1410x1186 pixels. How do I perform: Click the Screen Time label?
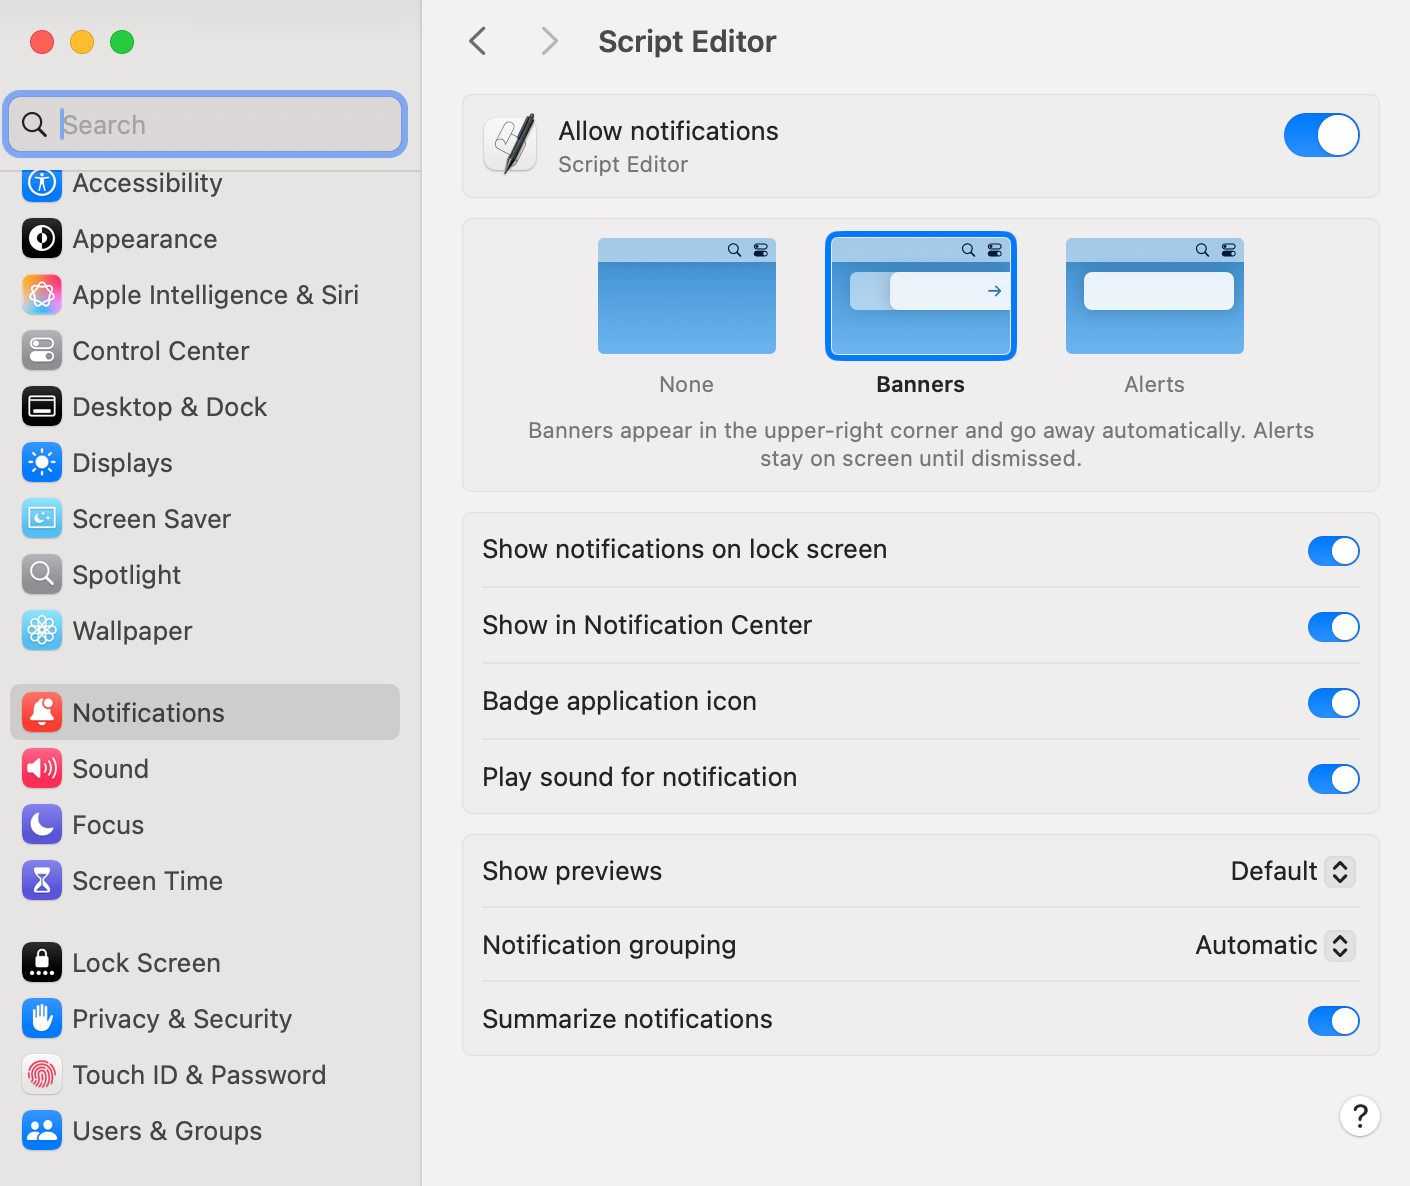[x=148, y=881]
